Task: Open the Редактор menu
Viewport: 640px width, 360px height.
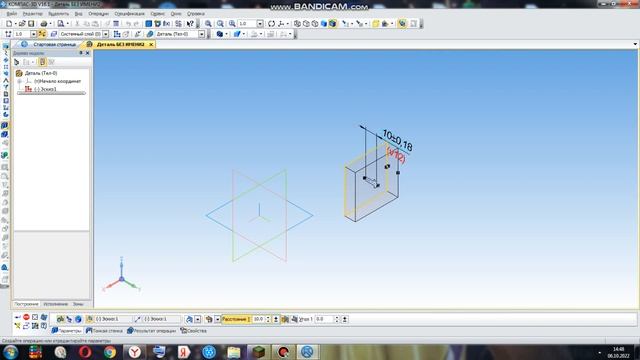Action: coord(32,13)
